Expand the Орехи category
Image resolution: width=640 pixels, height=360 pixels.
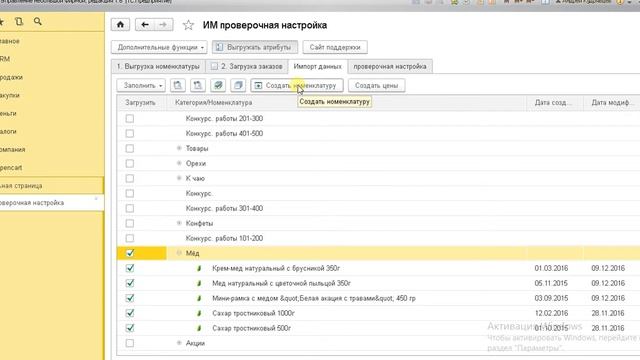tap(179, 163)
